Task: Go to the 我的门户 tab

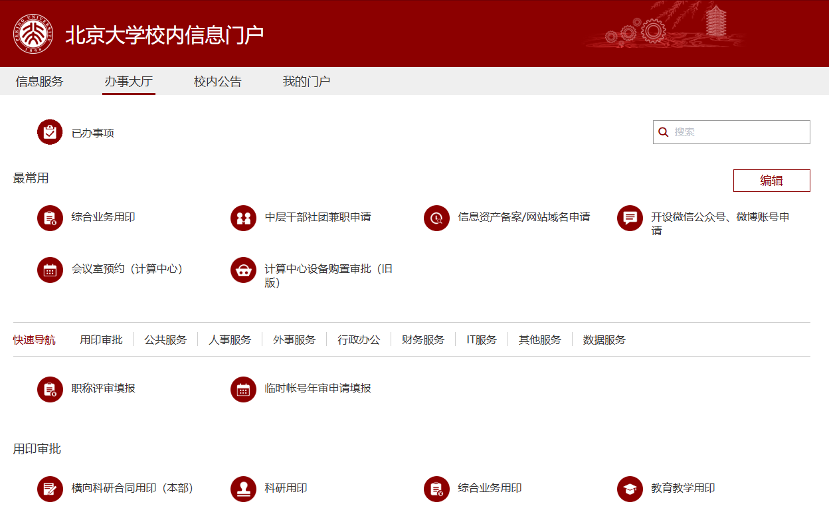Action: tap(306, 82)
